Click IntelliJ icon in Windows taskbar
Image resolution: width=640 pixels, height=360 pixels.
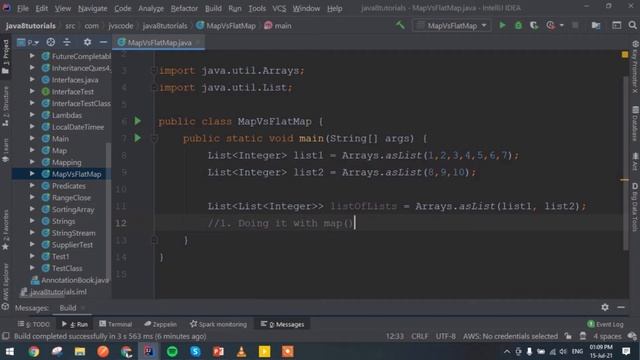149,351
